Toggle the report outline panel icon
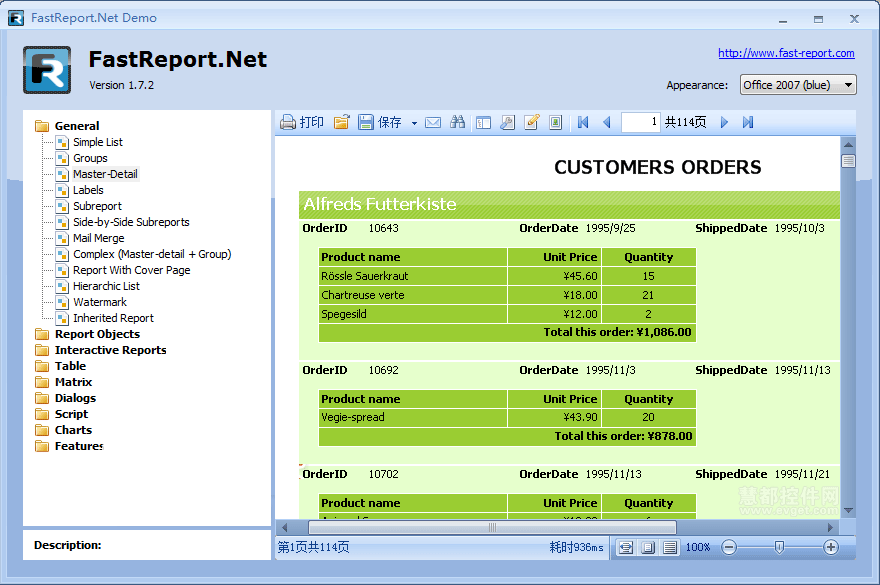Image resolution: width=880 pixels, height=585 pixels. [x=483, y=122]
